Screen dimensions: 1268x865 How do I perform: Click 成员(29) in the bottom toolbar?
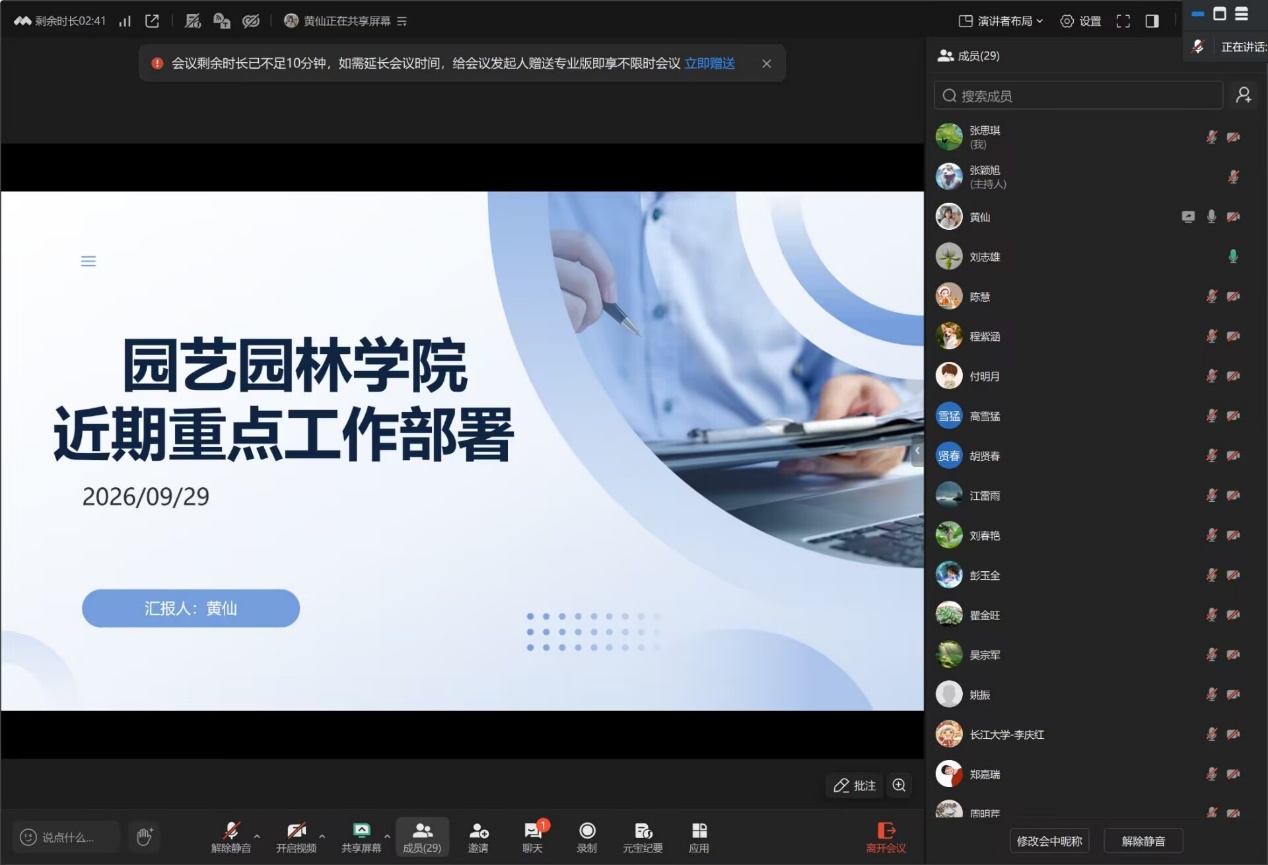coord(422,838)
